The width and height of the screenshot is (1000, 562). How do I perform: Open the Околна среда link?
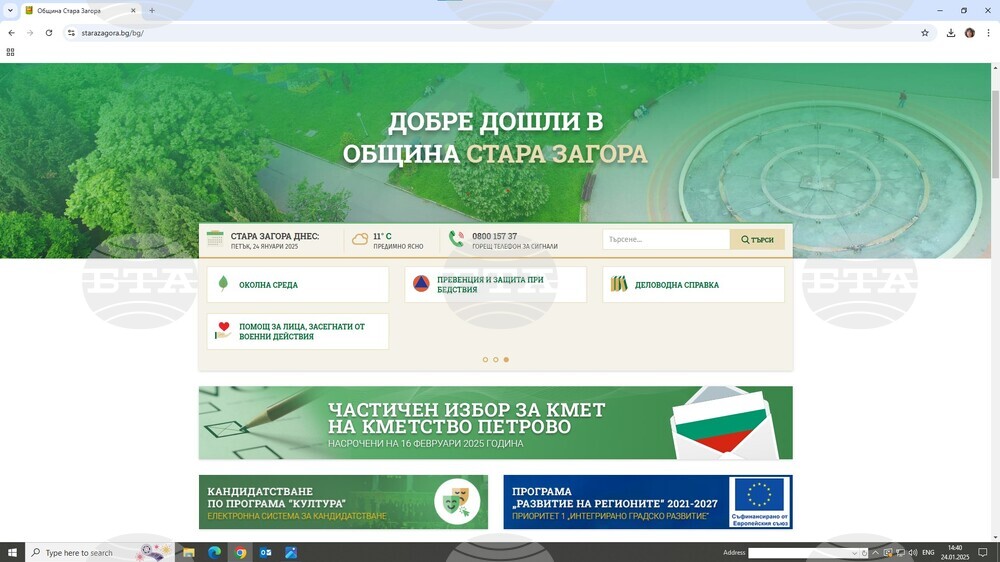268,285
